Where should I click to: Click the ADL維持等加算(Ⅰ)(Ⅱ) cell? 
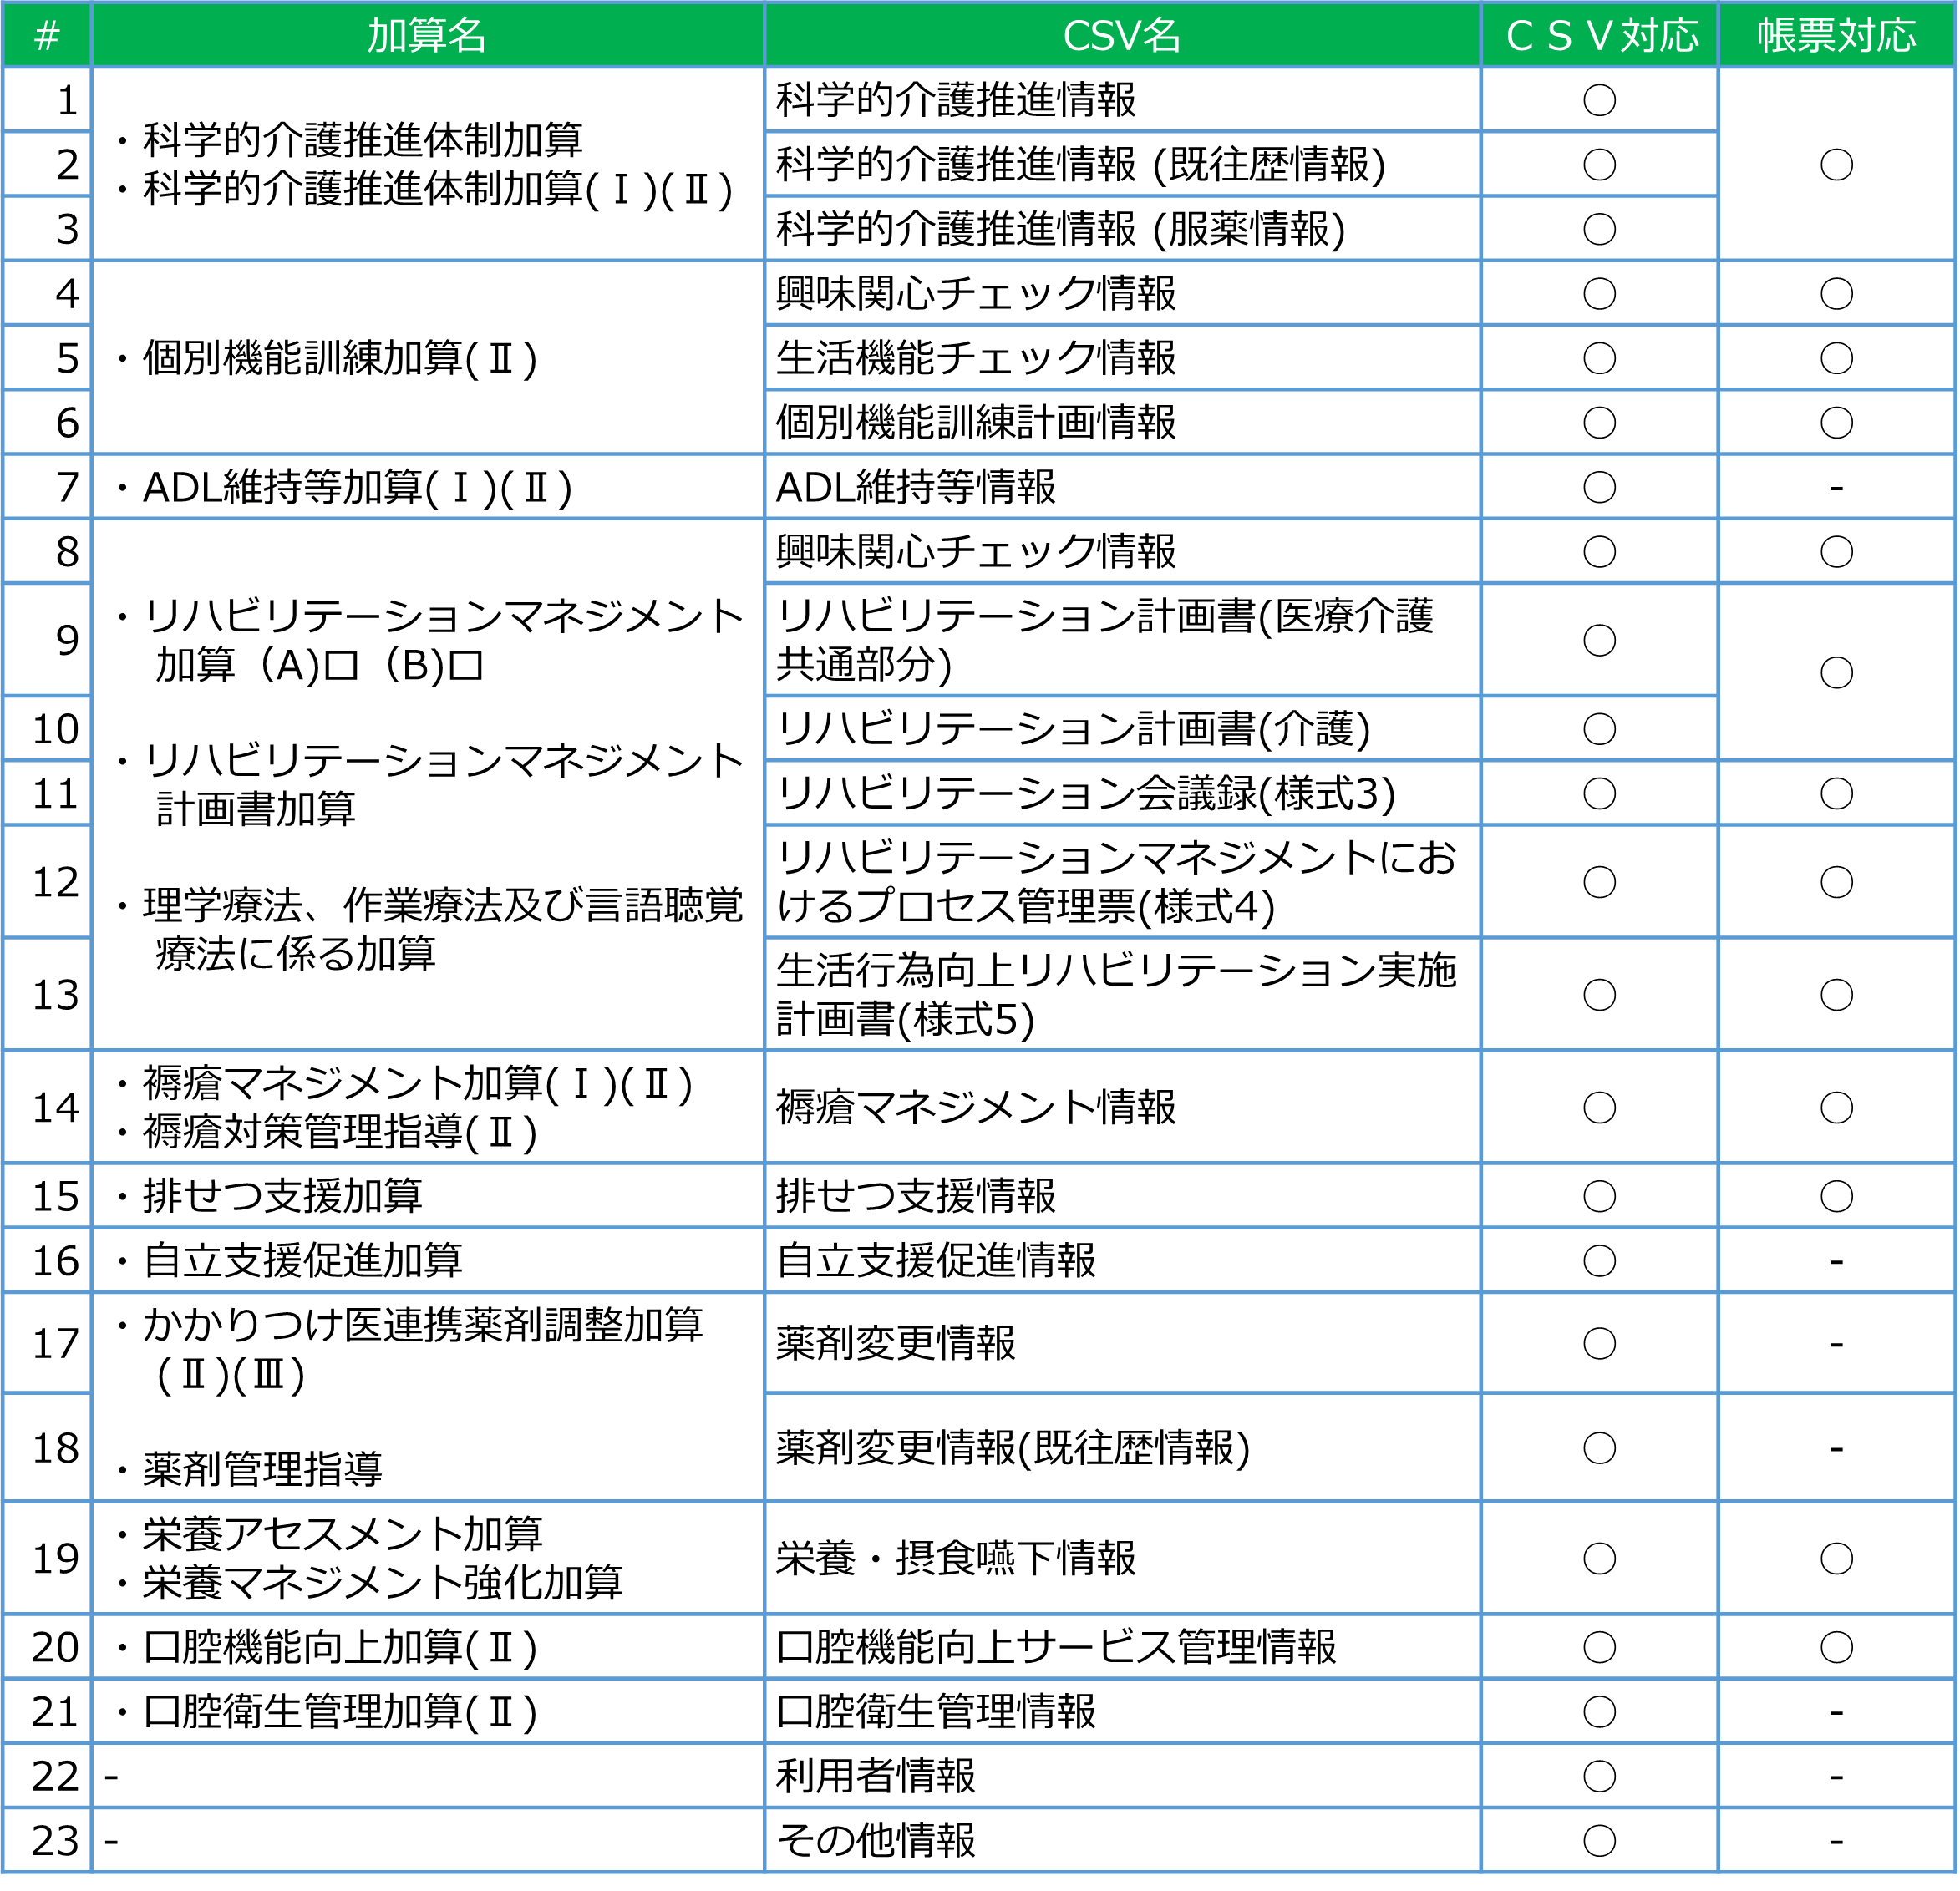tap(428, 487)
